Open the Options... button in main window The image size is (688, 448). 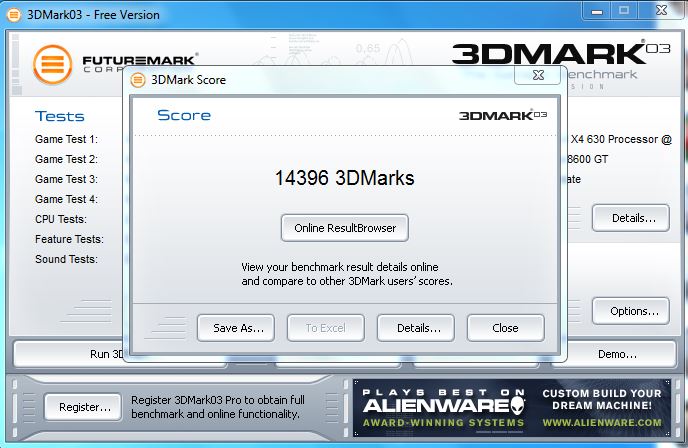631,311
